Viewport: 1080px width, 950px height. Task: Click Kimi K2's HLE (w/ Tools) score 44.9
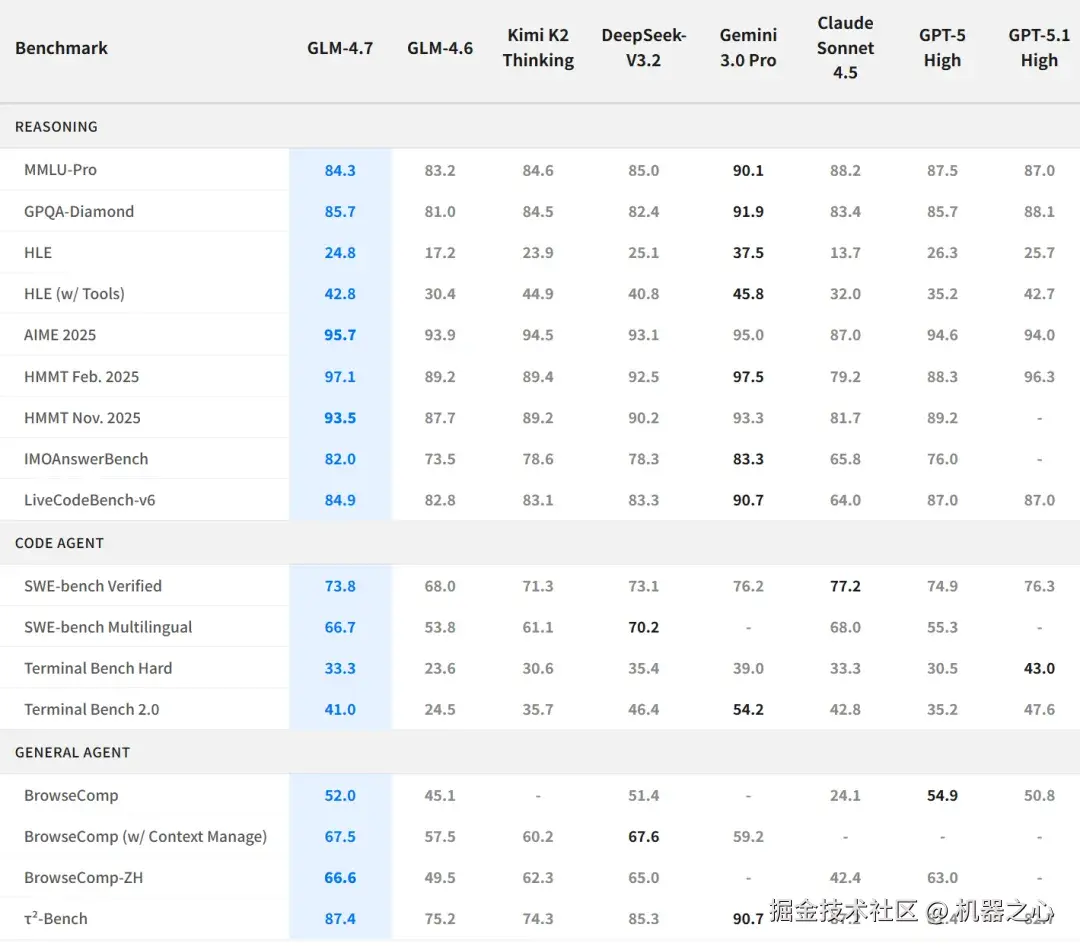point(538,294)
